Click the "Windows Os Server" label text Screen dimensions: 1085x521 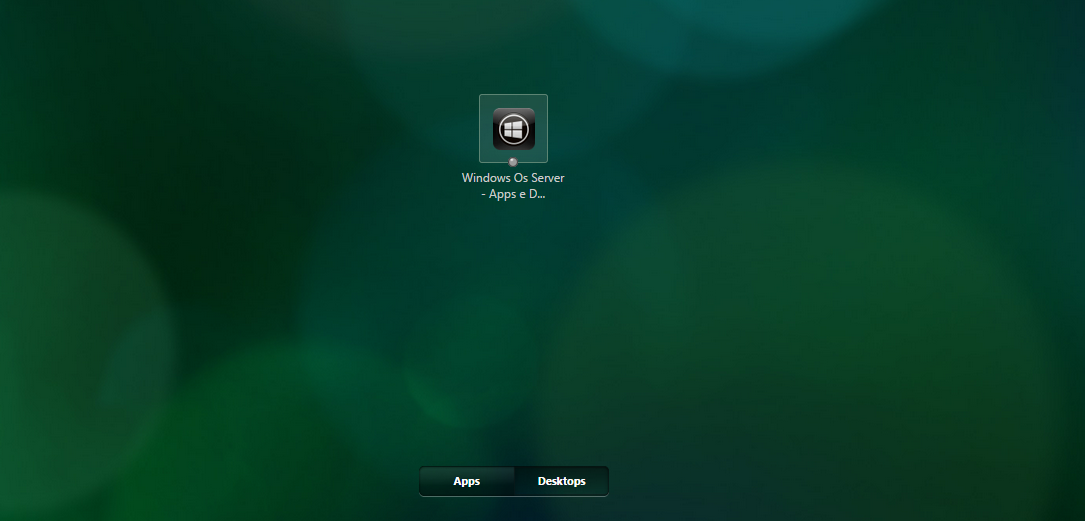[513, 178]
